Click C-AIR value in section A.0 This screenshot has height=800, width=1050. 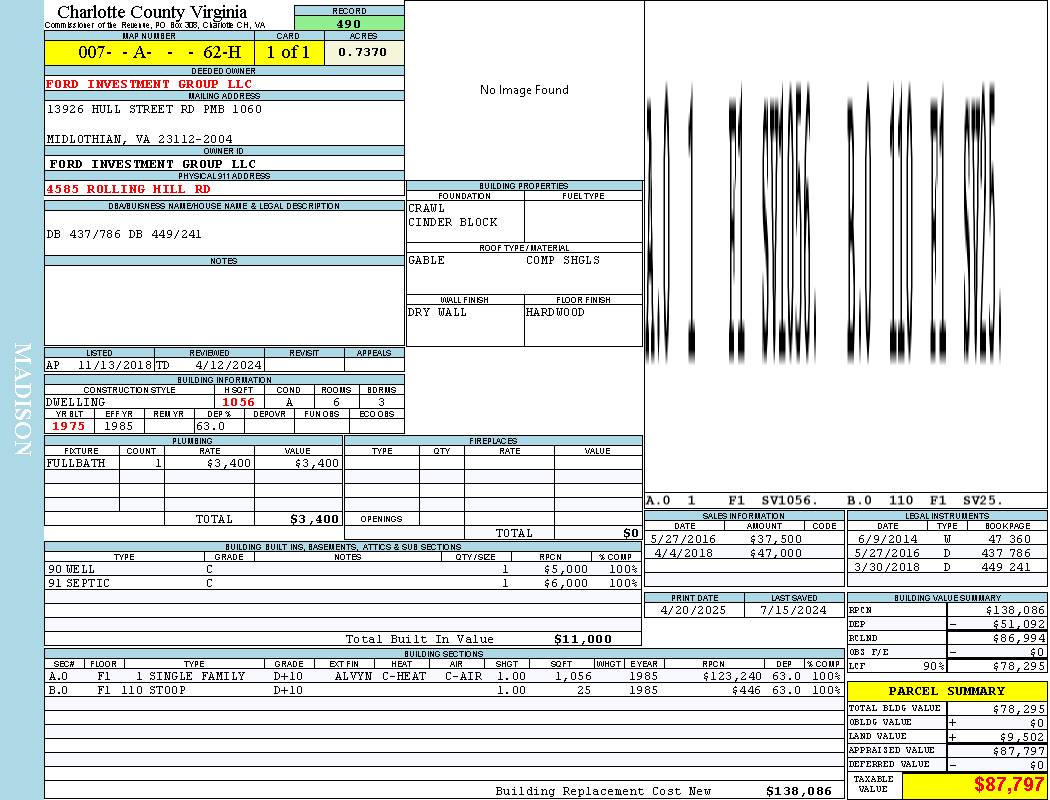[x=464, y=676]
